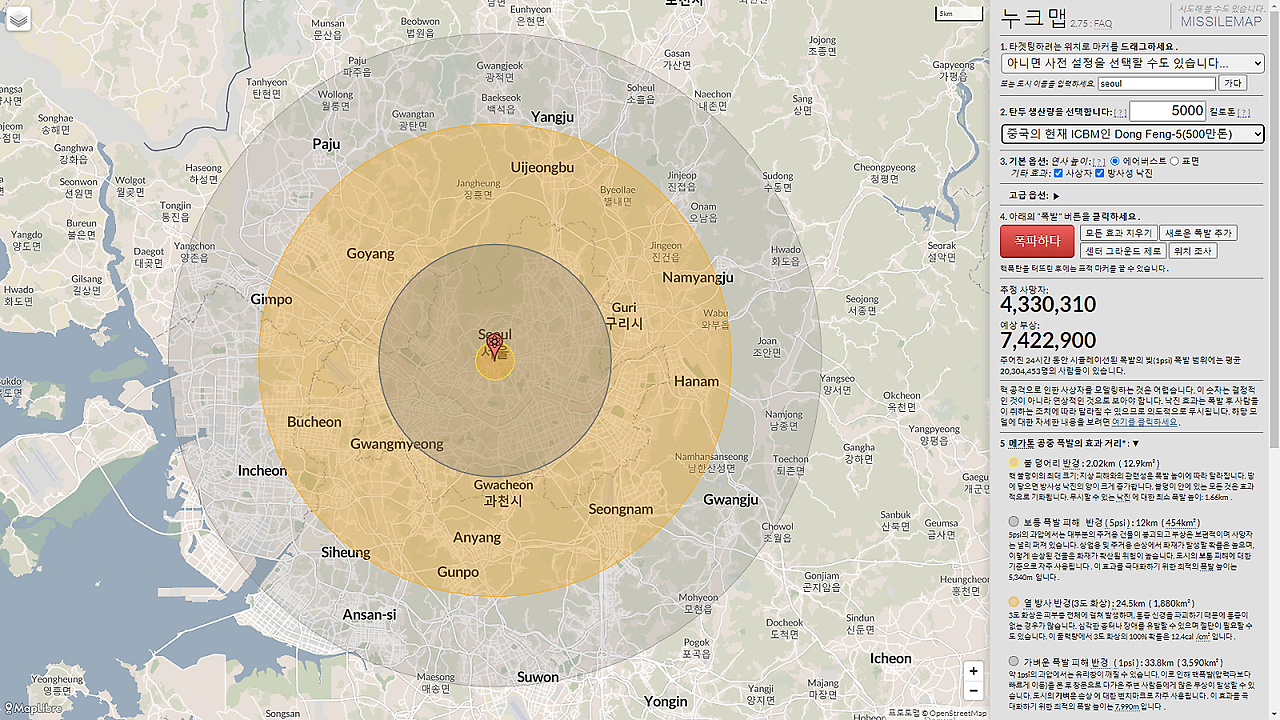This screenshot has width=1280, height=720.
Task: Click the red target marker on Seoul
Action: [x=494, y=346]
